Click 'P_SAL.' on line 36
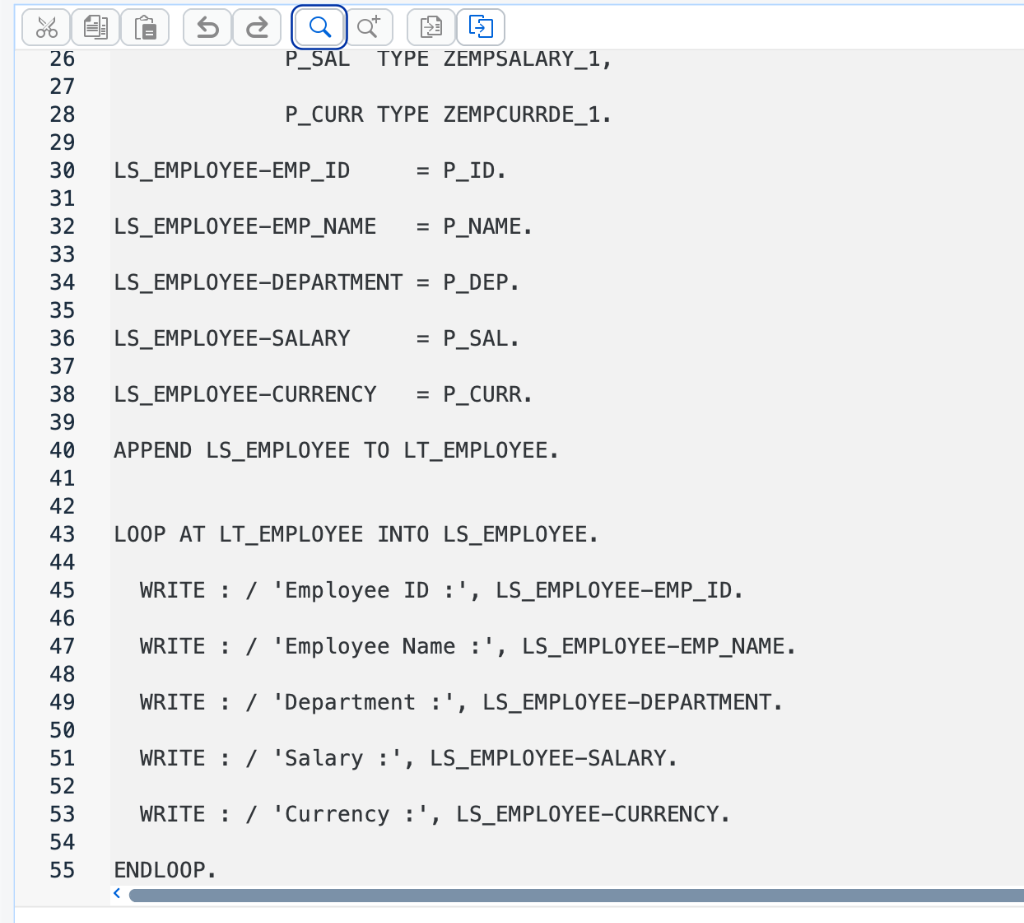The image size is (1024, 923). point(481,338)
